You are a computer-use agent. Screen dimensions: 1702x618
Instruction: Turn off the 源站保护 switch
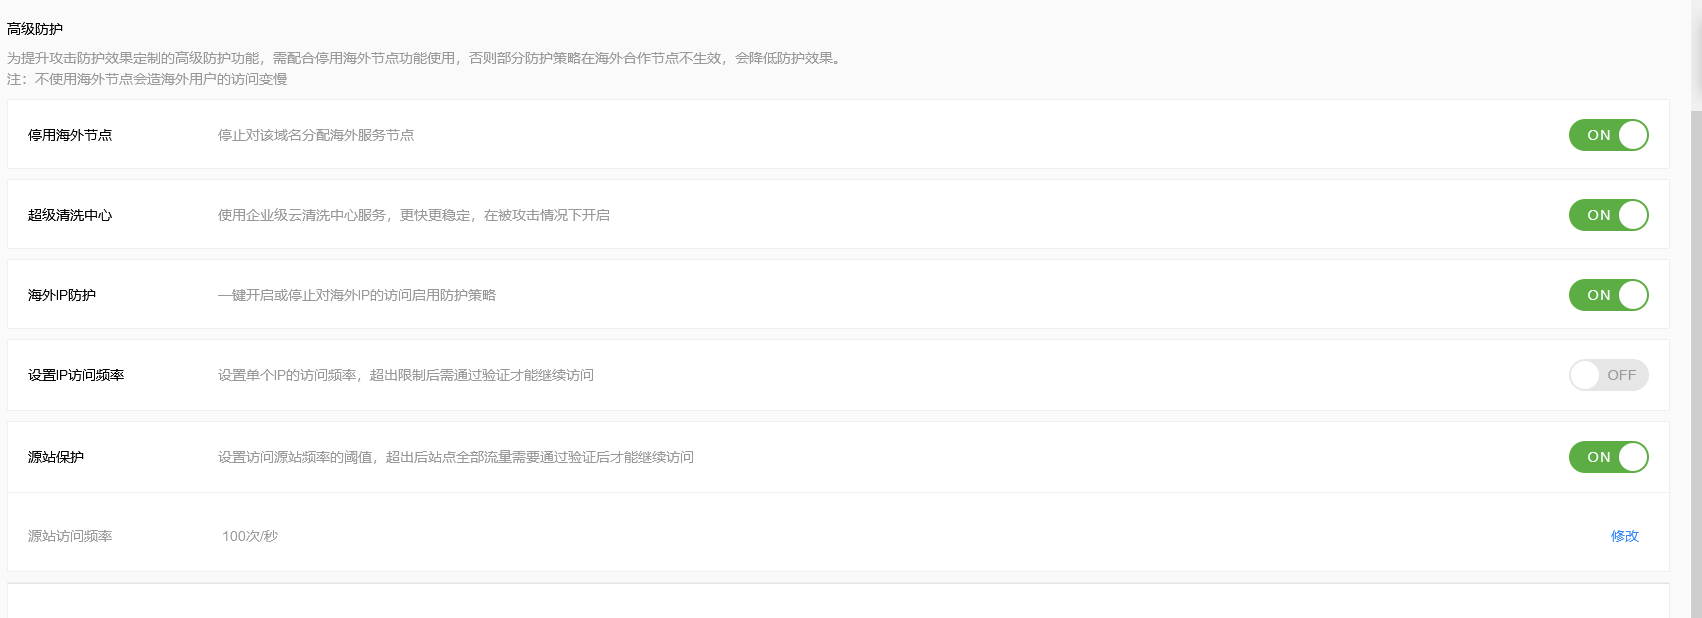click(1608, 457)
